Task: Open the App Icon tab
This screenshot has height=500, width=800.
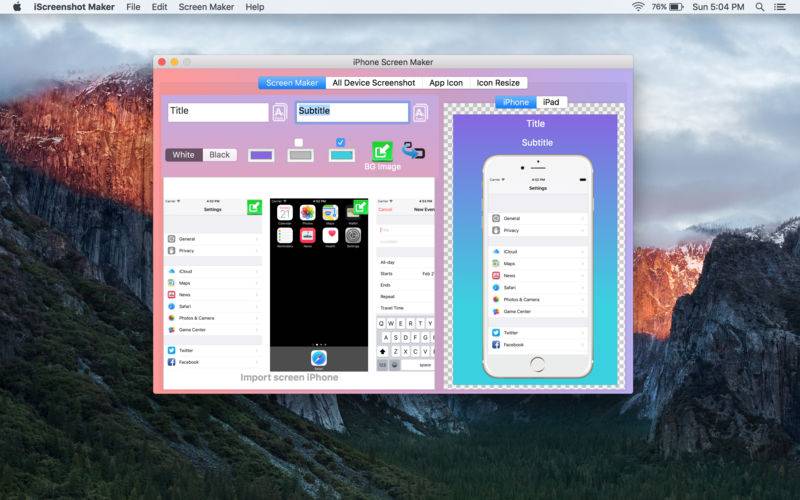Action: click(x=446, y=83)
